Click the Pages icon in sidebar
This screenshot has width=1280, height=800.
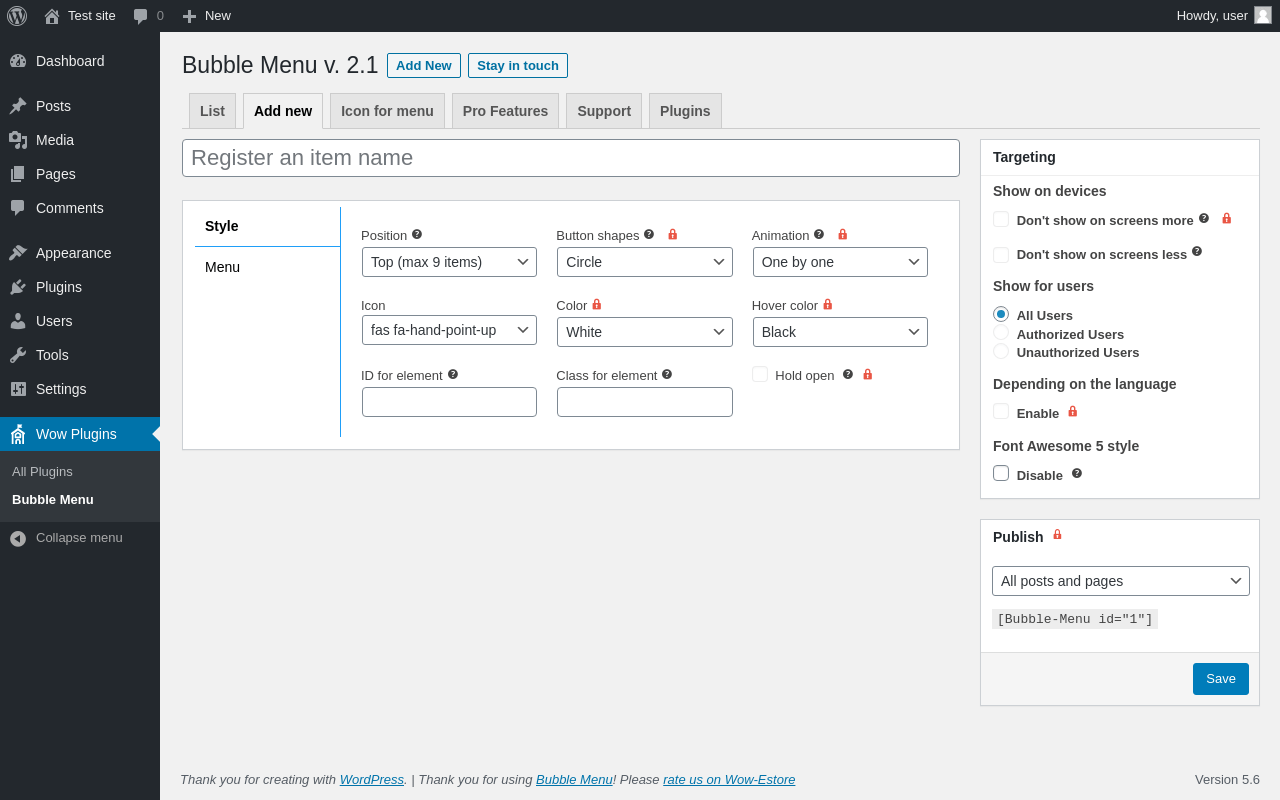[18, 174]
